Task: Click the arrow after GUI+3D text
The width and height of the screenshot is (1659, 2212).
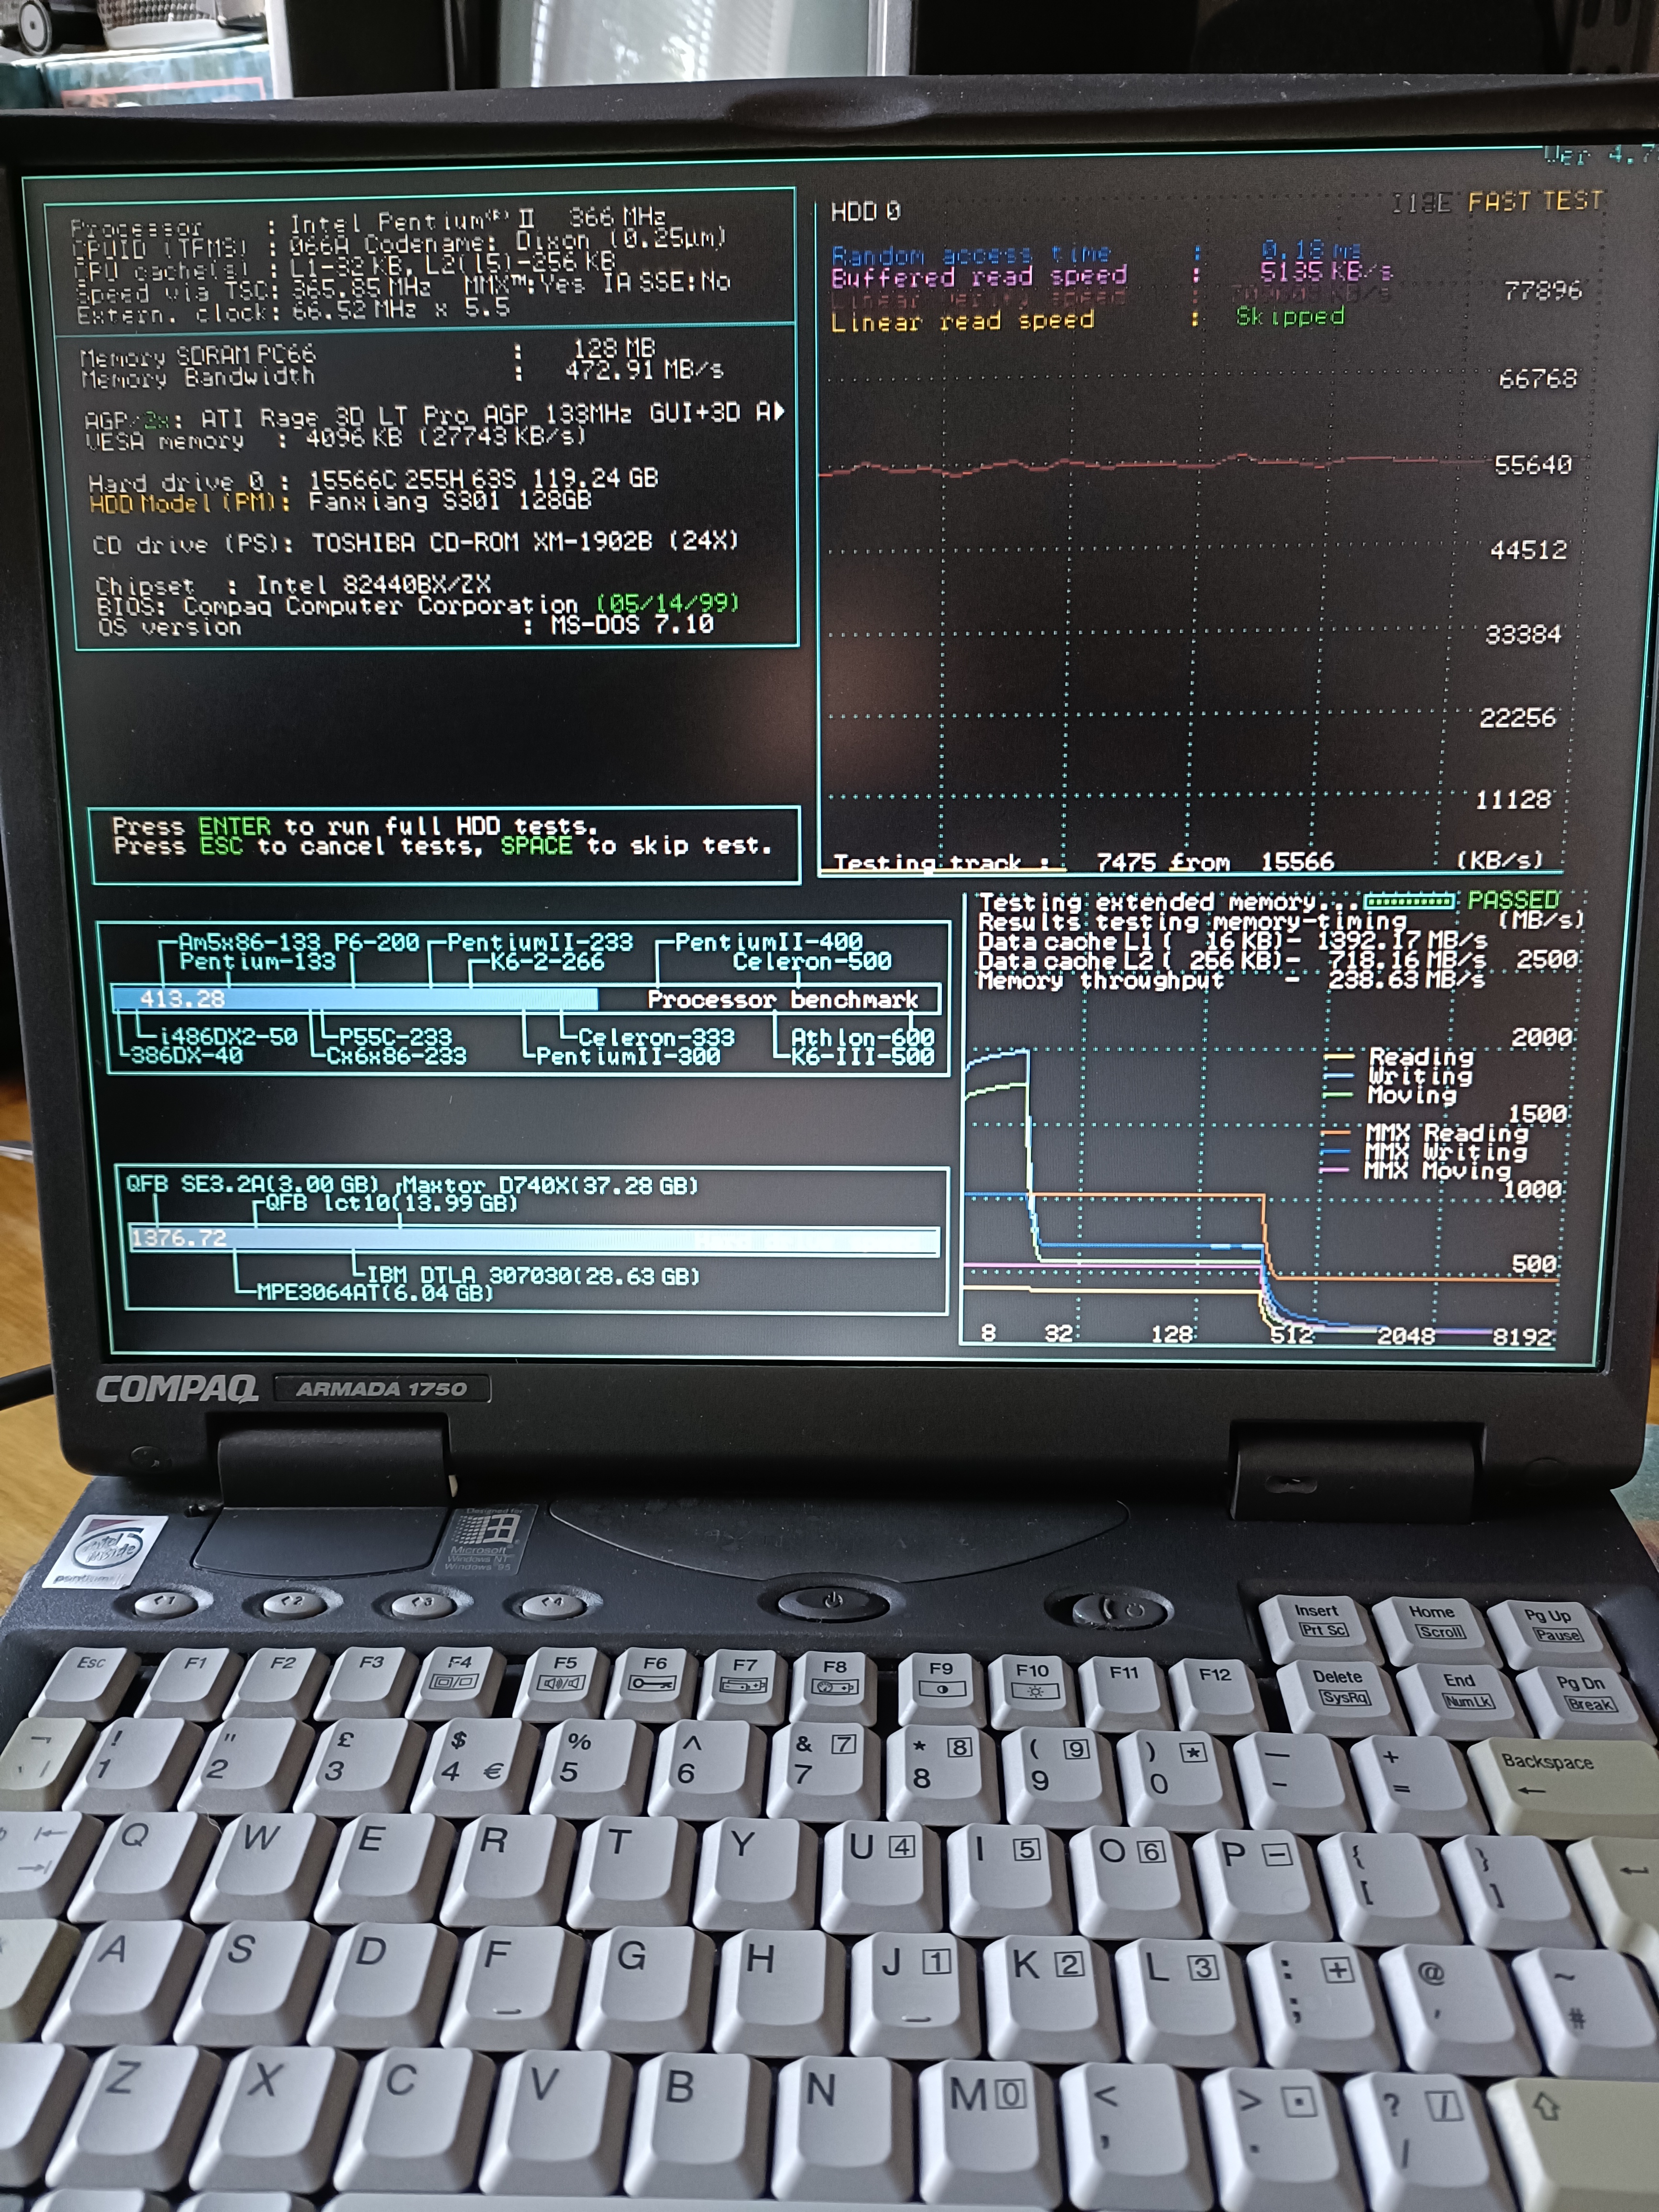Action: coord(778,411)
